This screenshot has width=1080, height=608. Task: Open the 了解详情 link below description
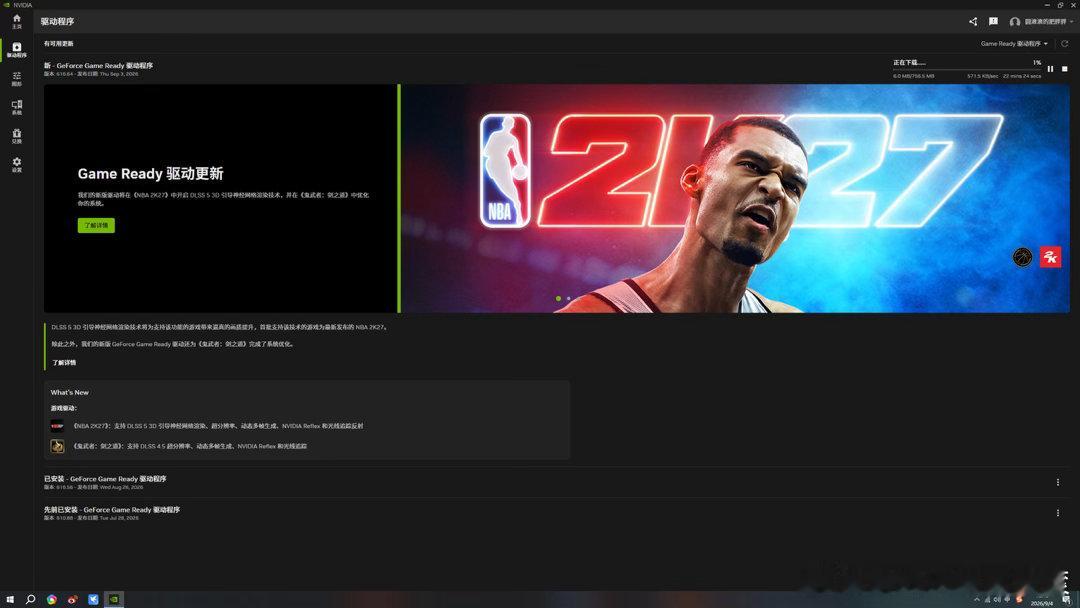pos(64,362)
